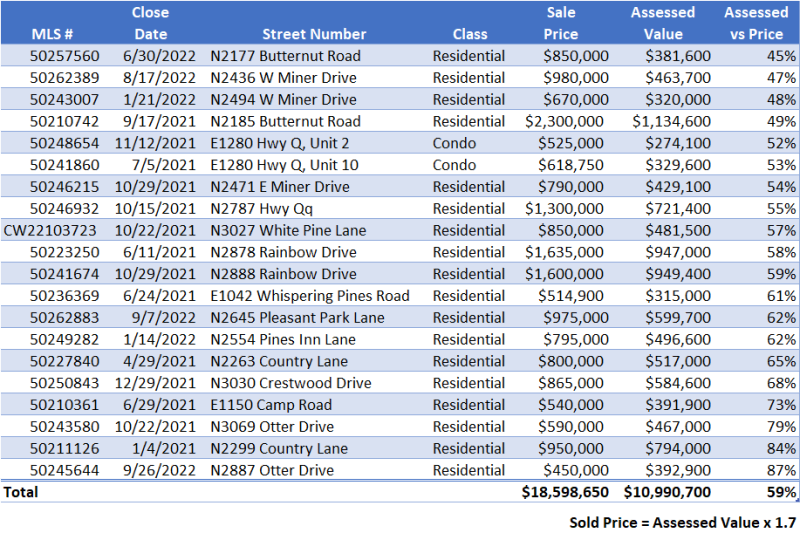Select the Sold Price formula note text

click(683, 522)
